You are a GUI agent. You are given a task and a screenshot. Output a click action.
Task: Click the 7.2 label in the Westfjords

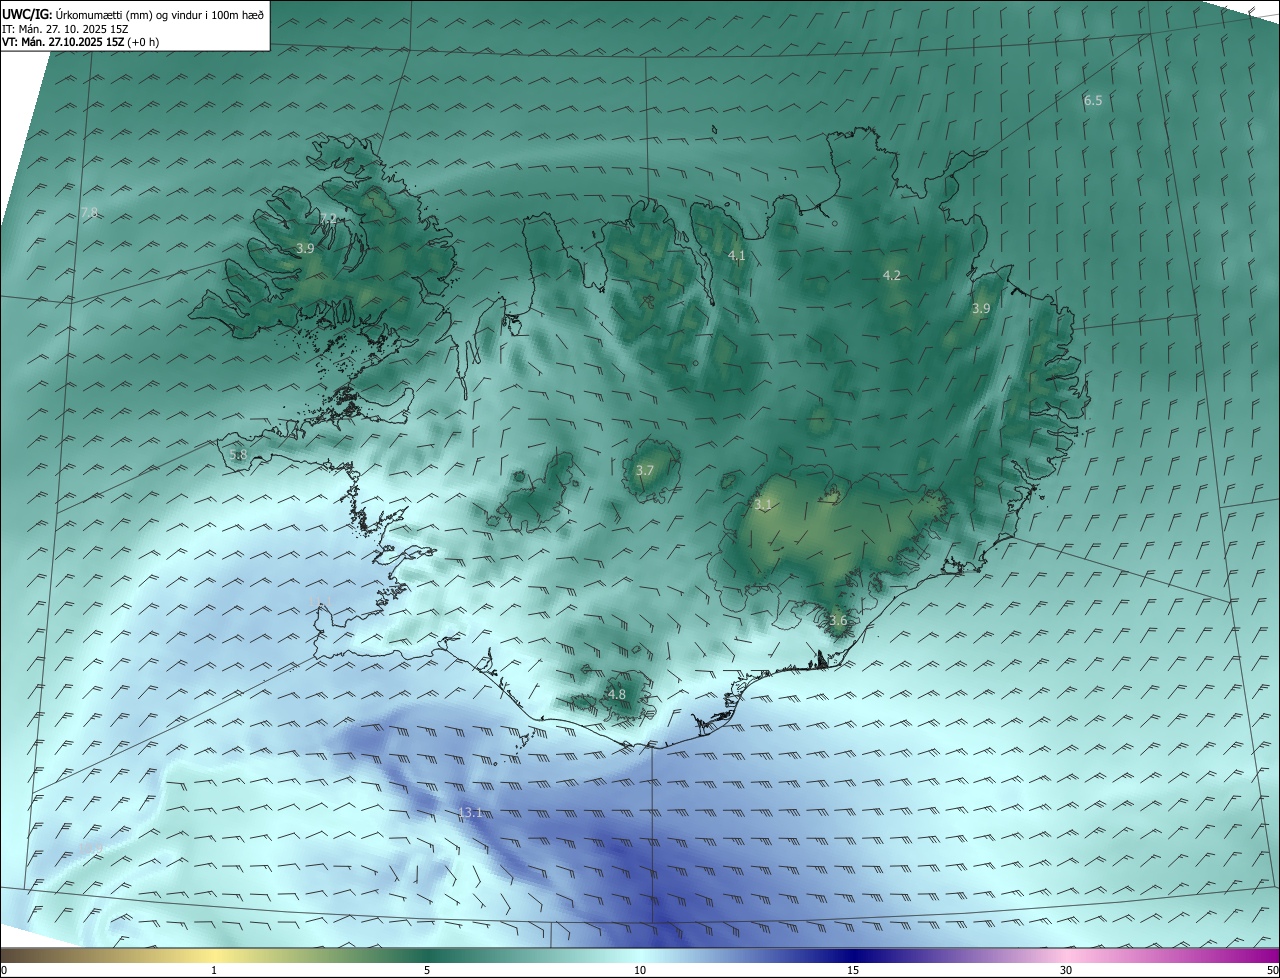tap(327, 219)
